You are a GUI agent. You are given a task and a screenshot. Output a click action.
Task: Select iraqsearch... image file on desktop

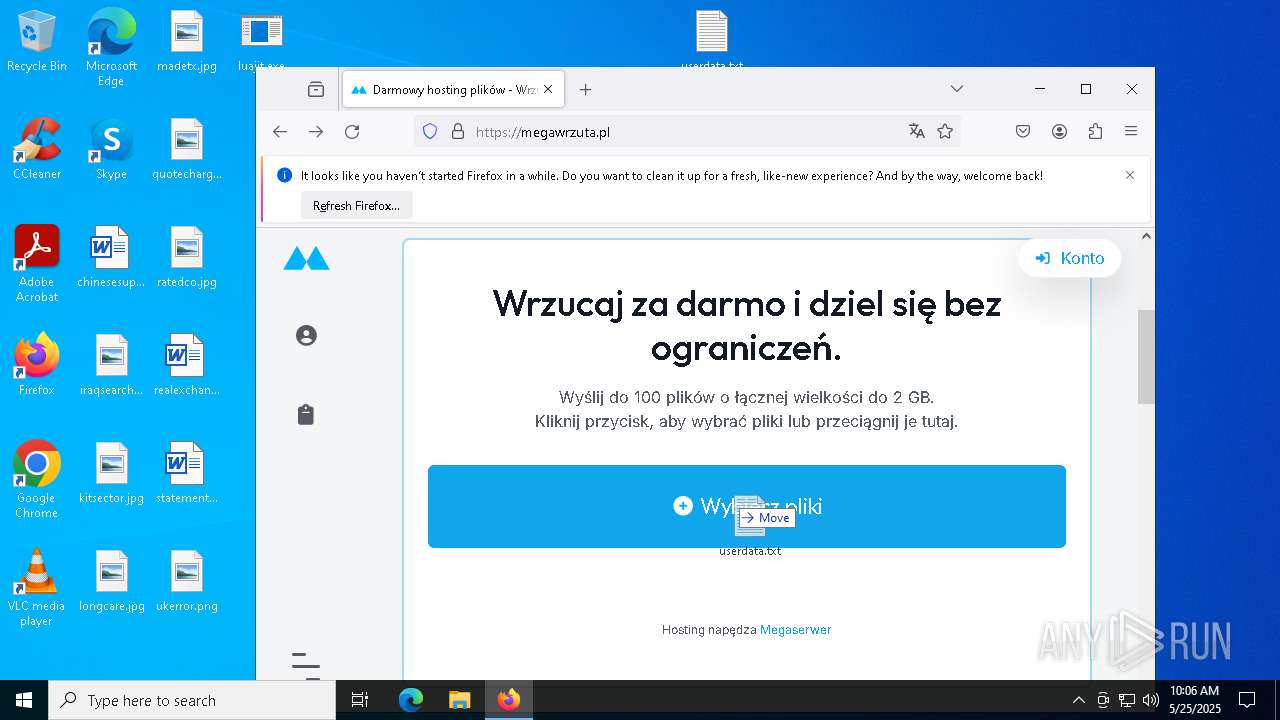[x=111, y=365]
